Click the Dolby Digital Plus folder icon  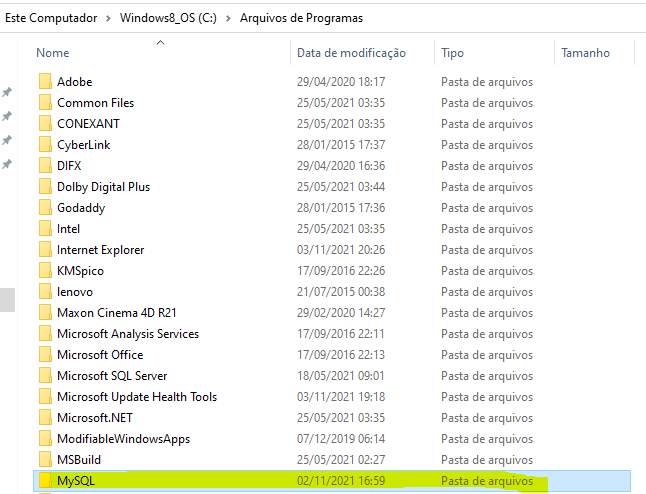click(45, 187)
